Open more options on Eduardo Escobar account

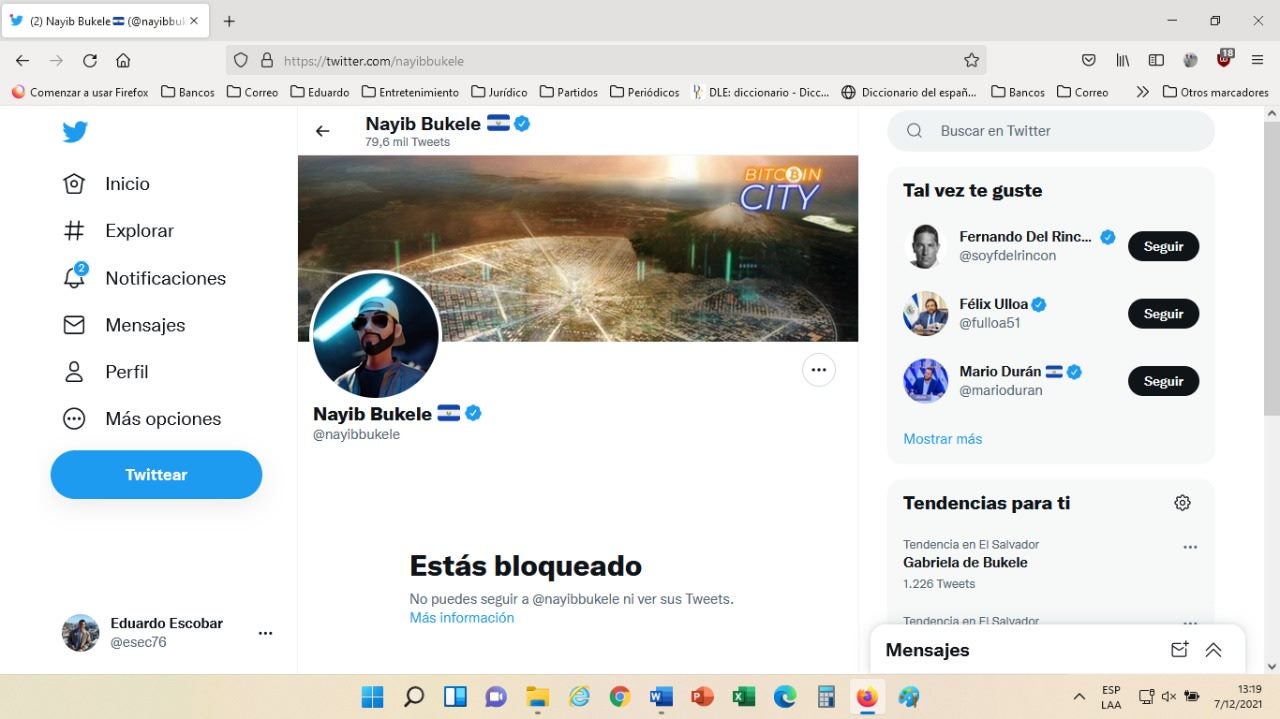[x=265, y=633]
